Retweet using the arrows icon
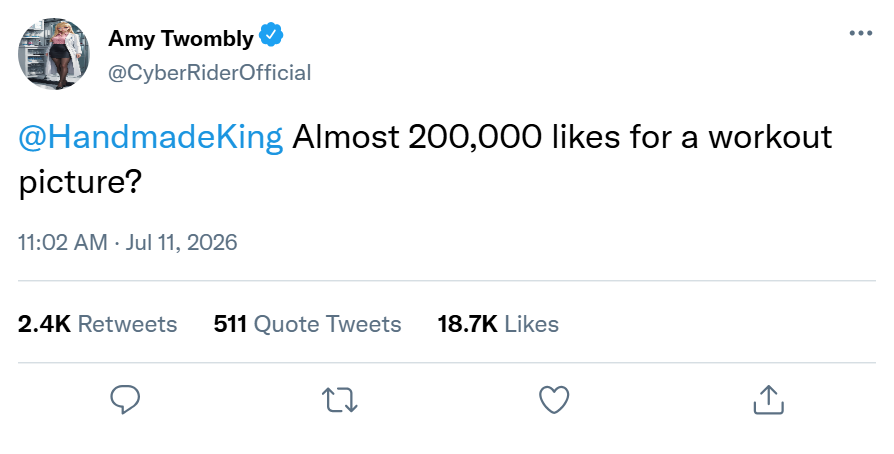Screen dimensions: 894x454 coord(340,400)
